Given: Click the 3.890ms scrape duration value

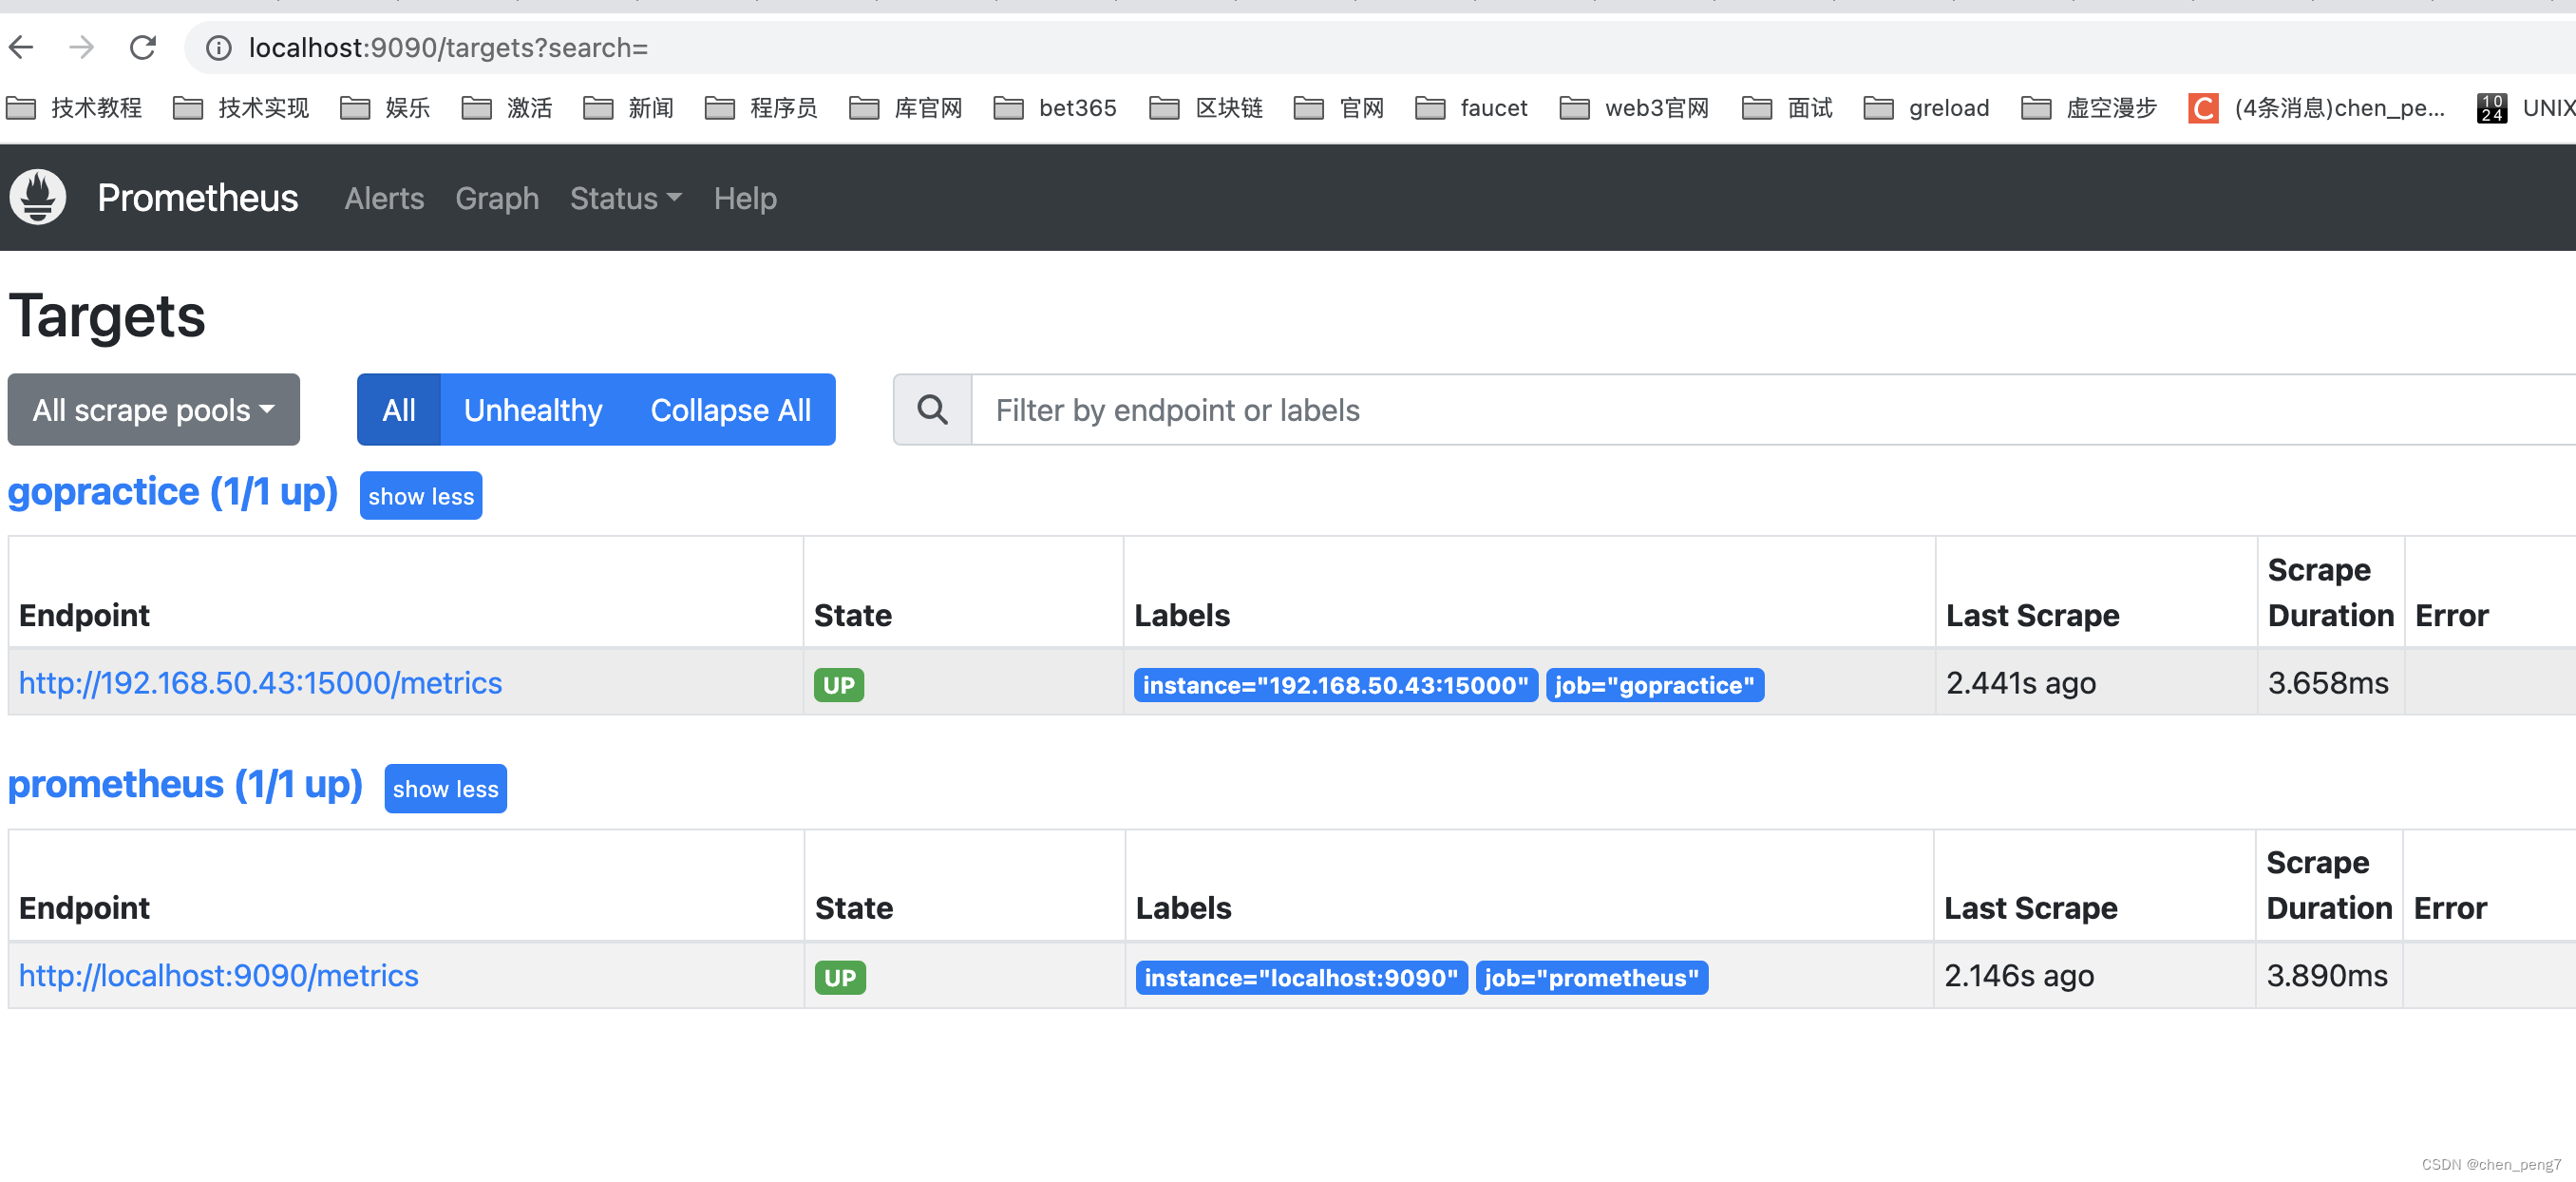Looking at the screenshot, I should tap(2326, 975).
